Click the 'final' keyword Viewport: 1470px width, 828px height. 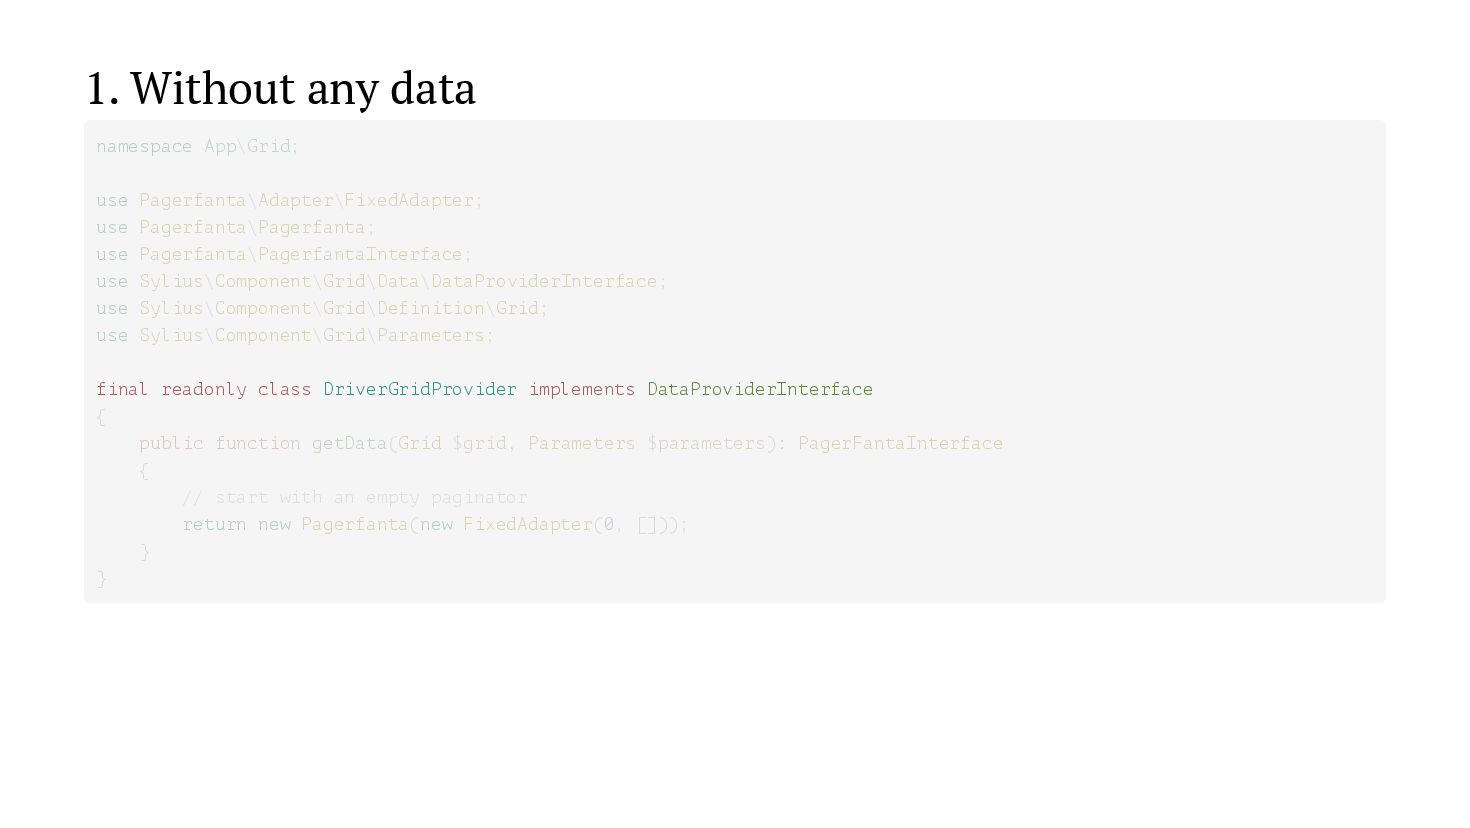click(x=122, y=390)
